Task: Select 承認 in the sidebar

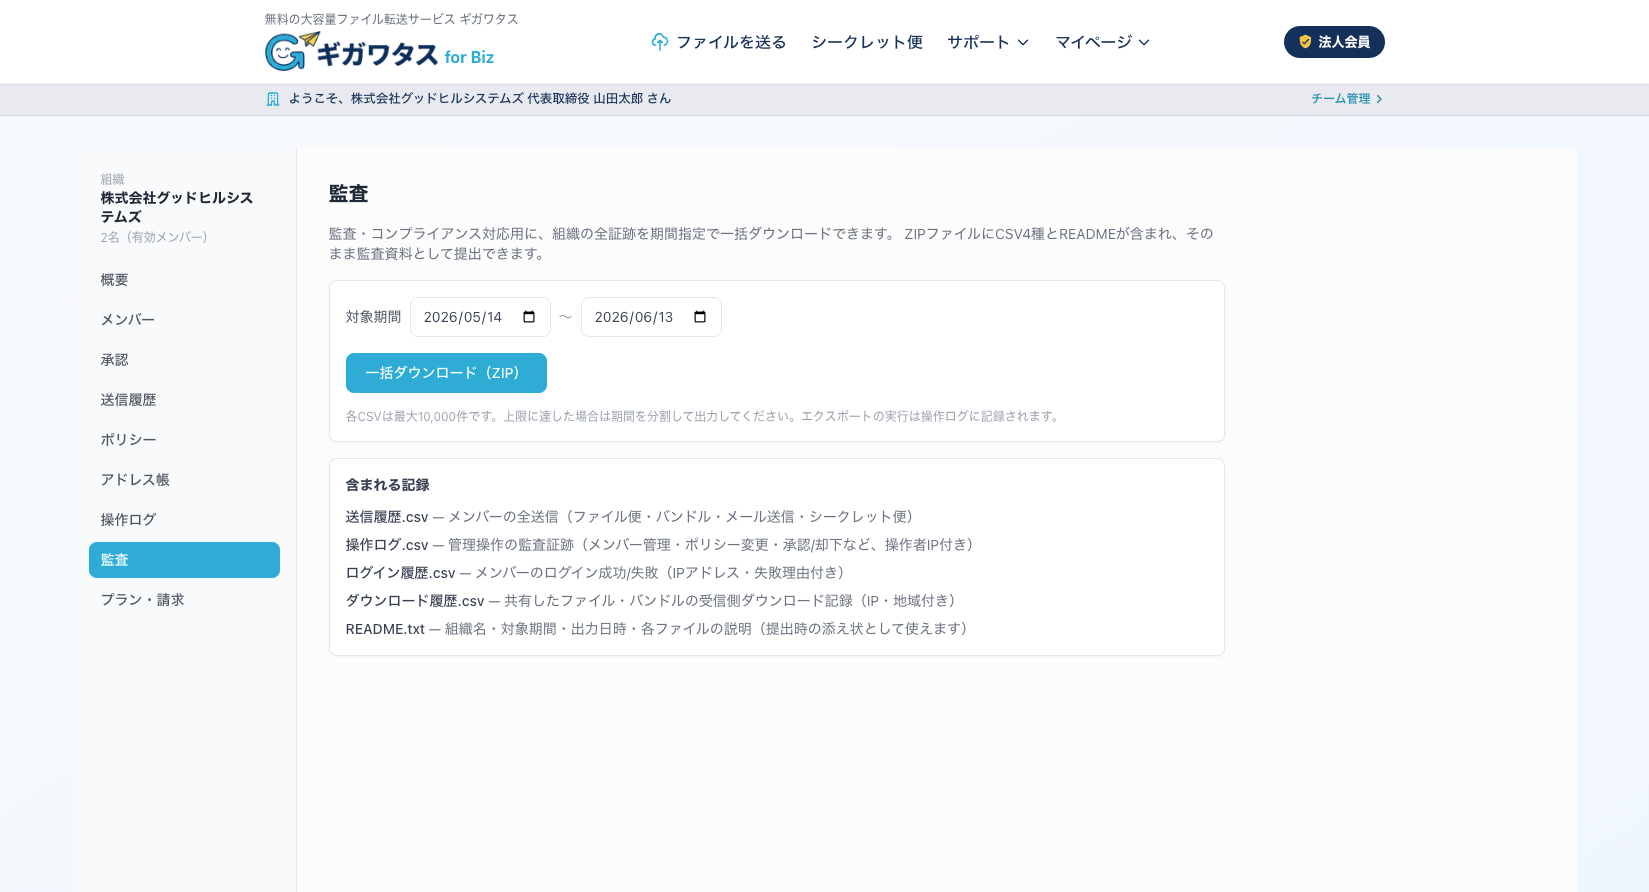Action: [x=184, y=360]
